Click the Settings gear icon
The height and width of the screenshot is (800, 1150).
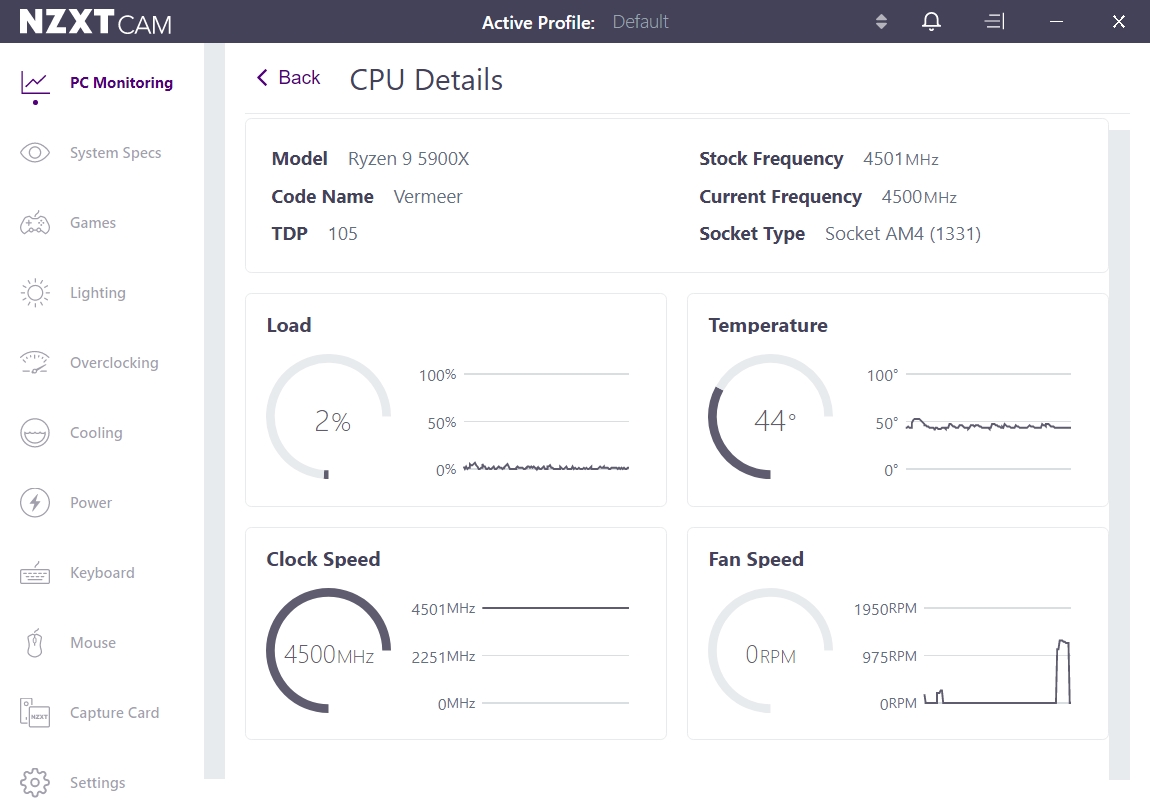tap(35, 782)
